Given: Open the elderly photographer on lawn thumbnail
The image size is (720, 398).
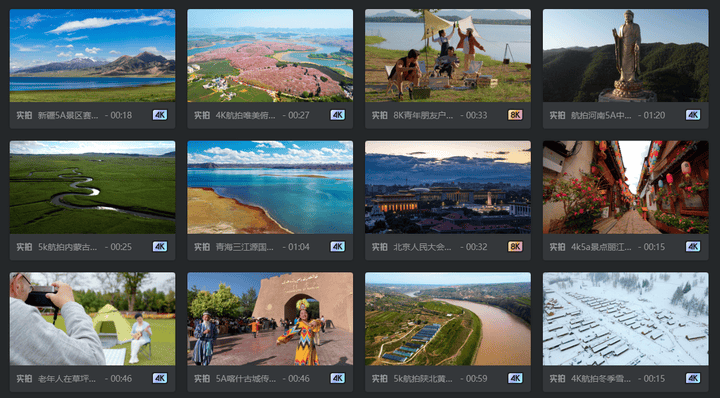Looking at the screenshot, I should (92, 319).
